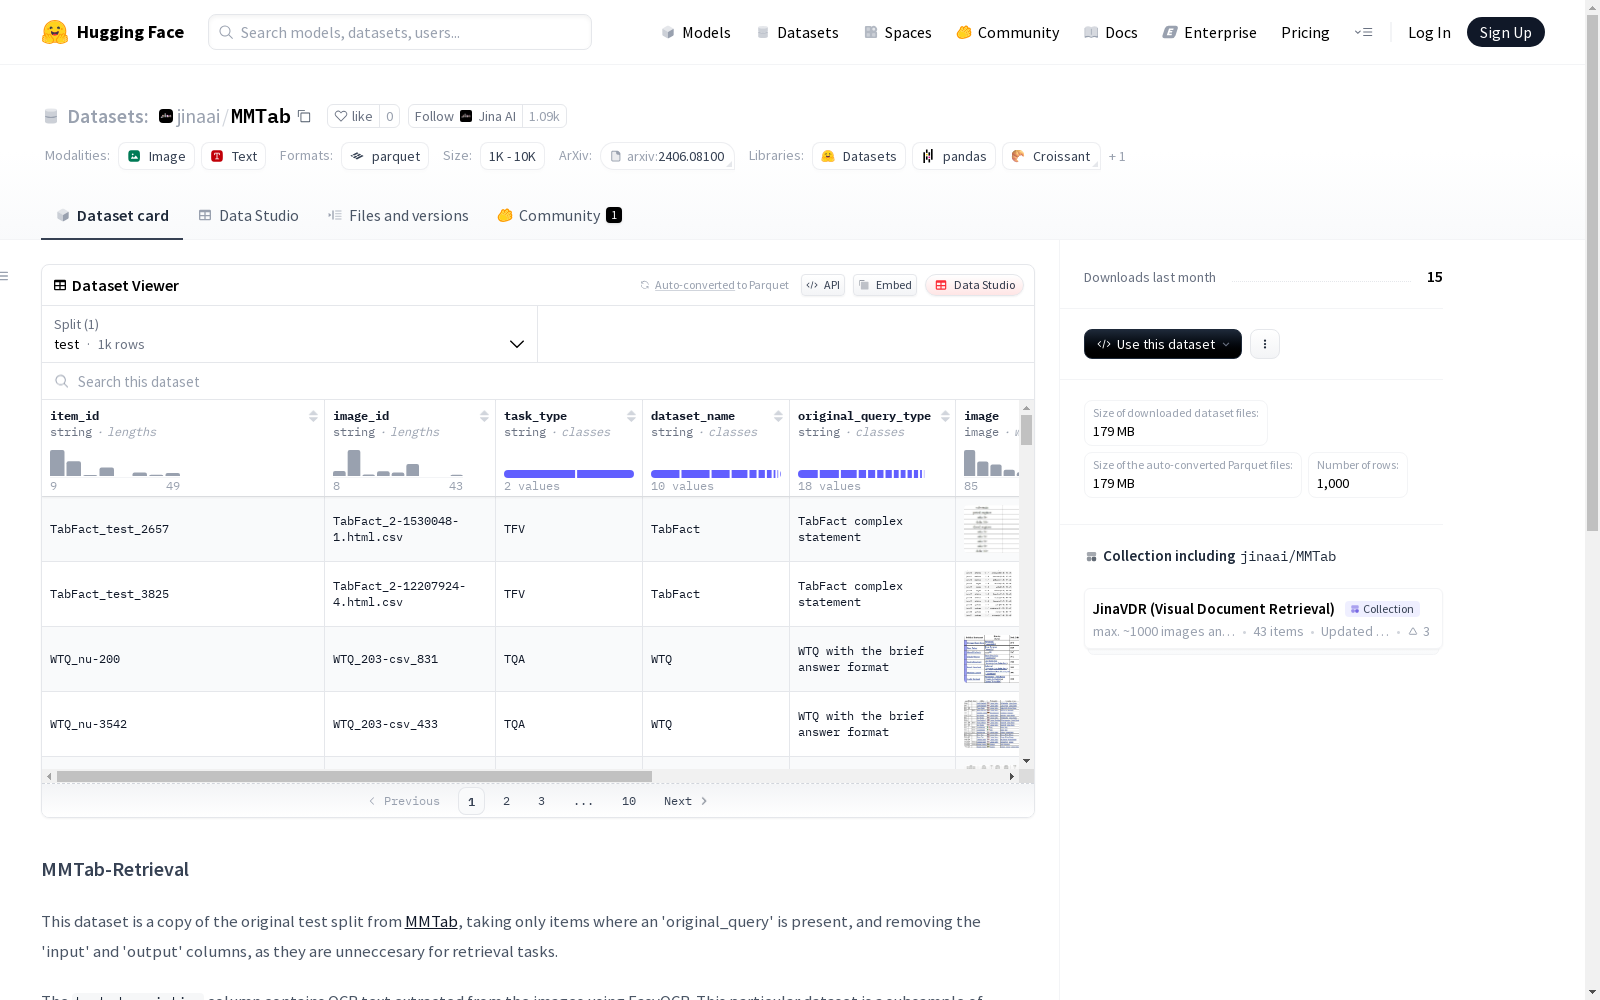Click the image_id lengths histogram

[398, 463]
